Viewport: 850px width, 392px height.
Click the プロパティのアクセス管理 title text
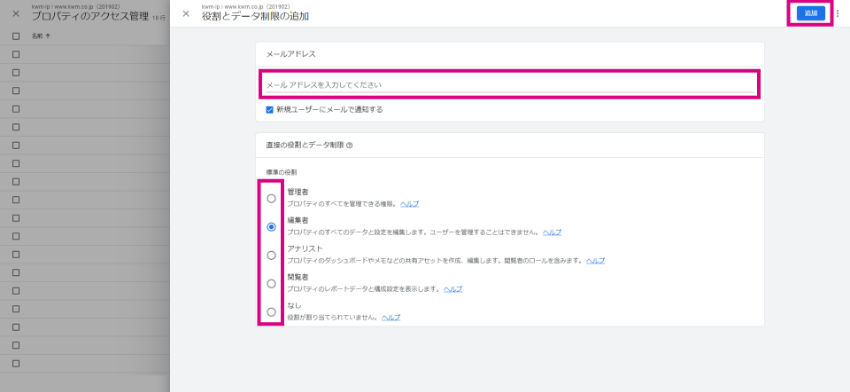pyautogui.click(x=89, y=17)
